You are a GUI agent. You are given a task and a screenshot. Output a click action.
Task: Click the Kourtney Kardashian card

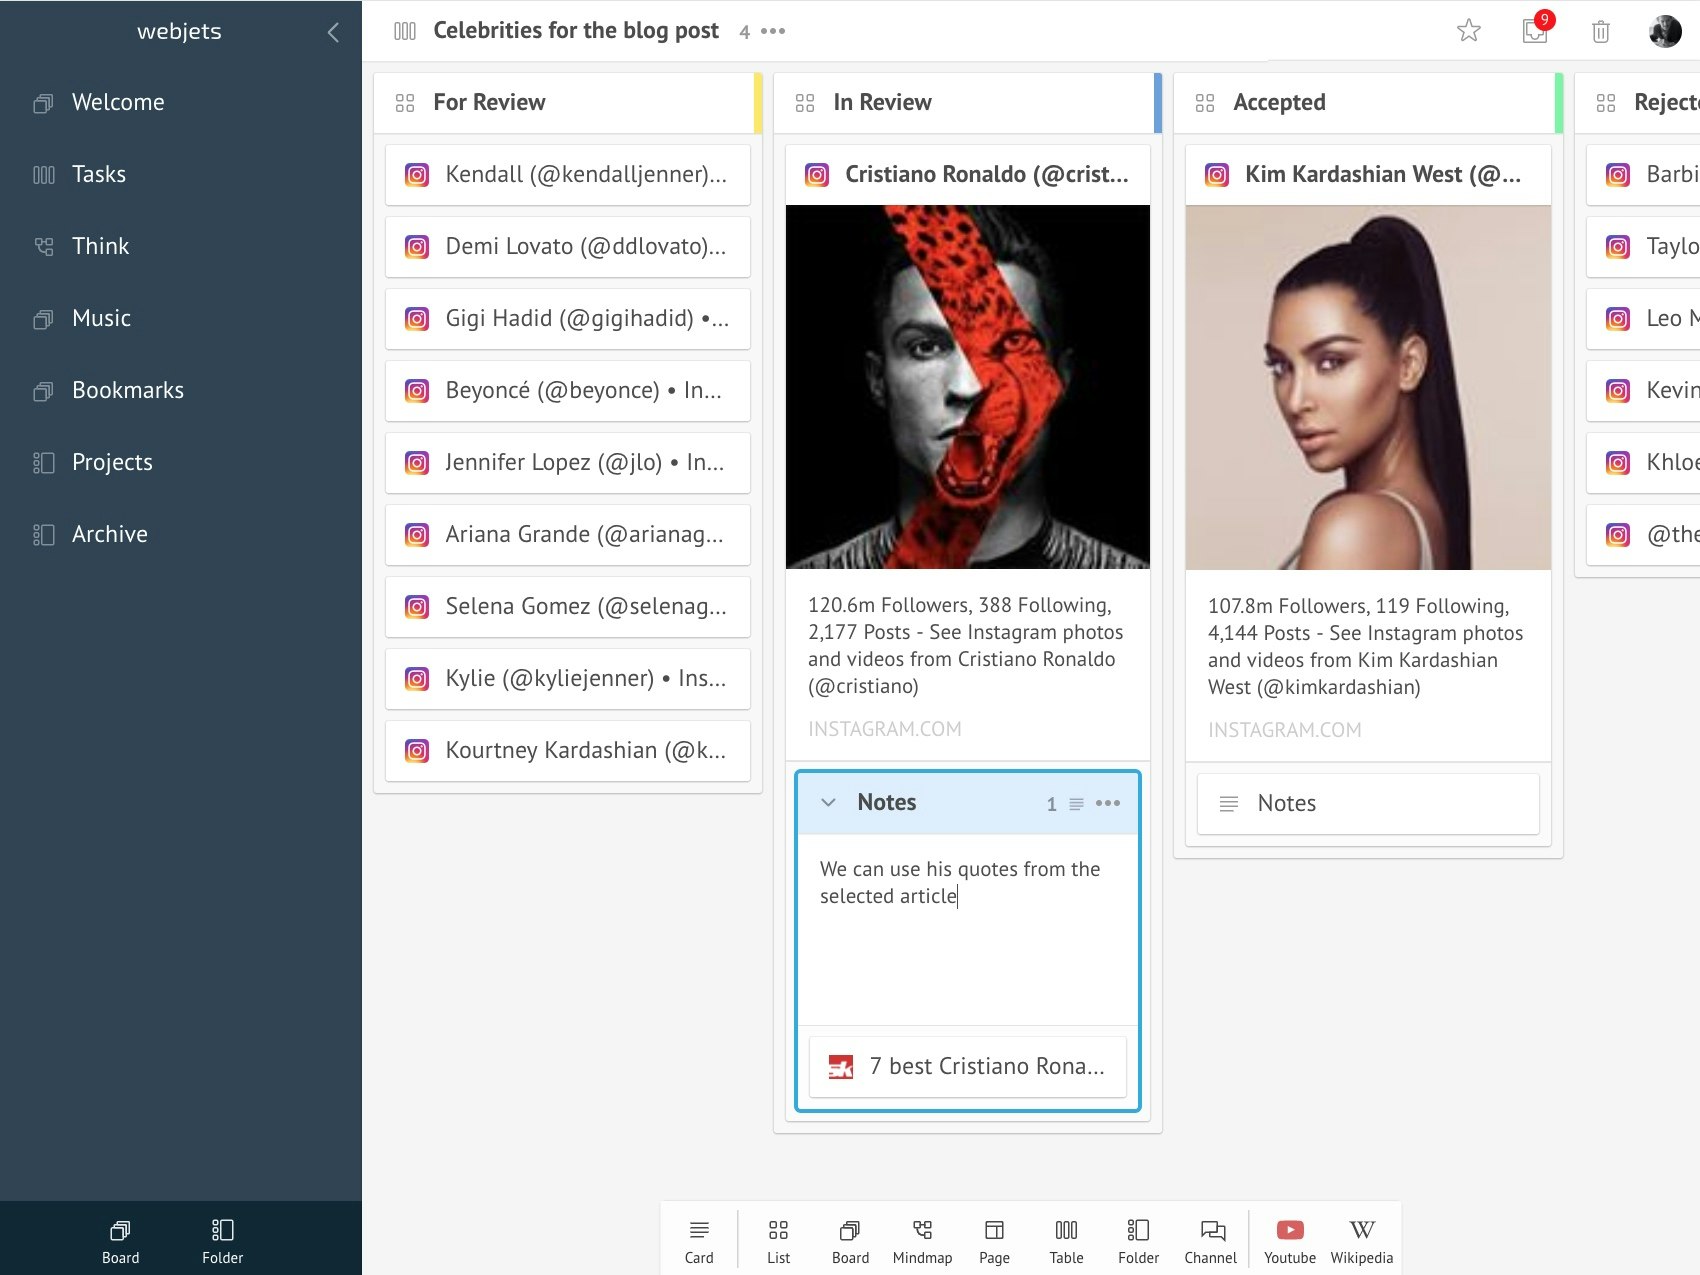[x=568, y=751]
